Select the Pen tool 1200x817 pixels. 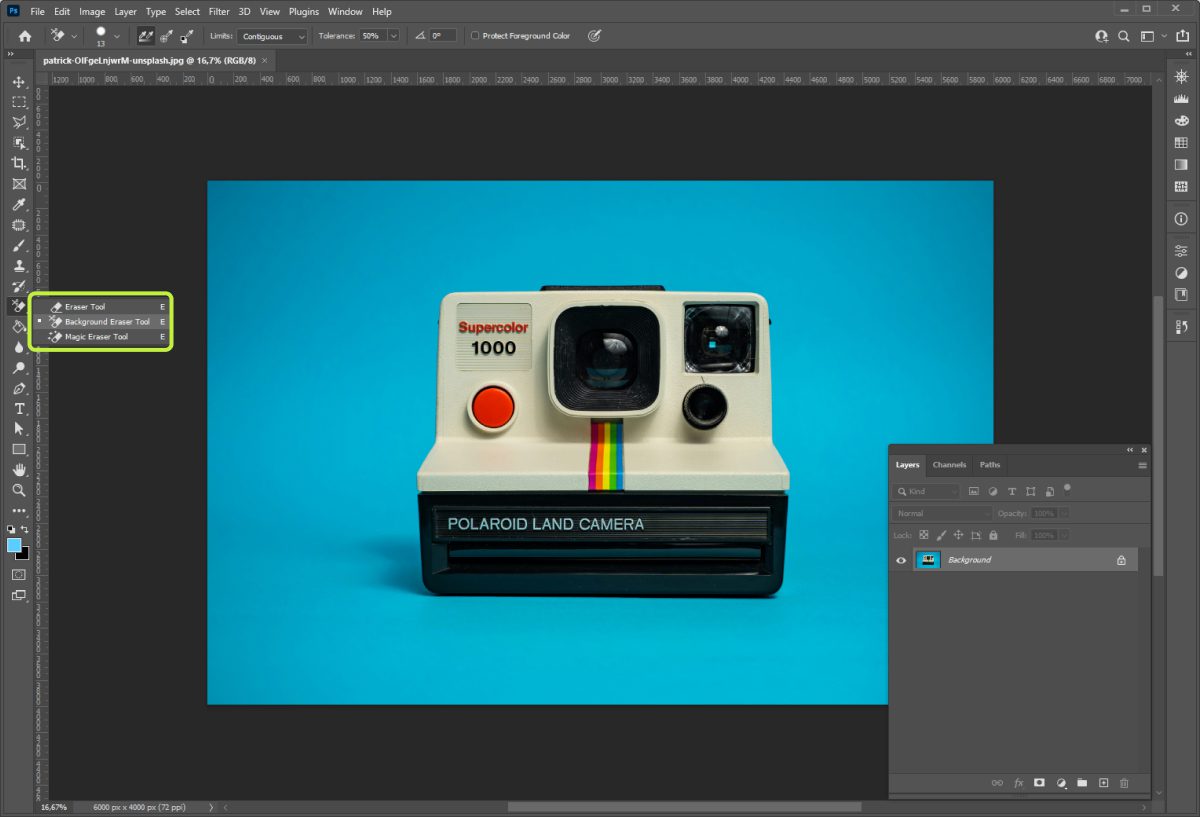coord(19,389)
